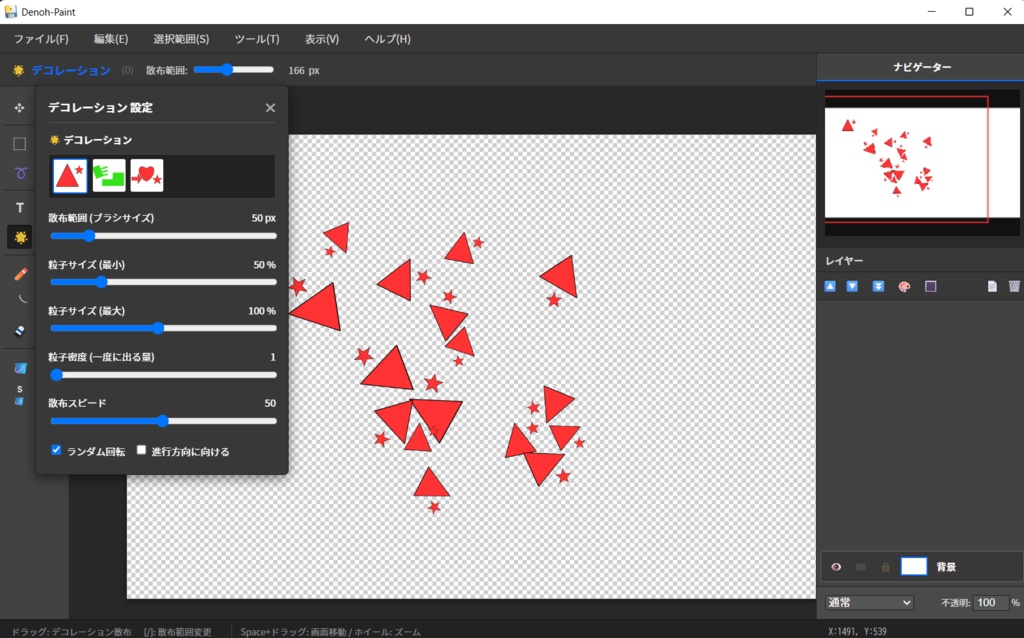Enable the 進行方向に向ける checkbox
The image size is (1024, 638).
141,450
